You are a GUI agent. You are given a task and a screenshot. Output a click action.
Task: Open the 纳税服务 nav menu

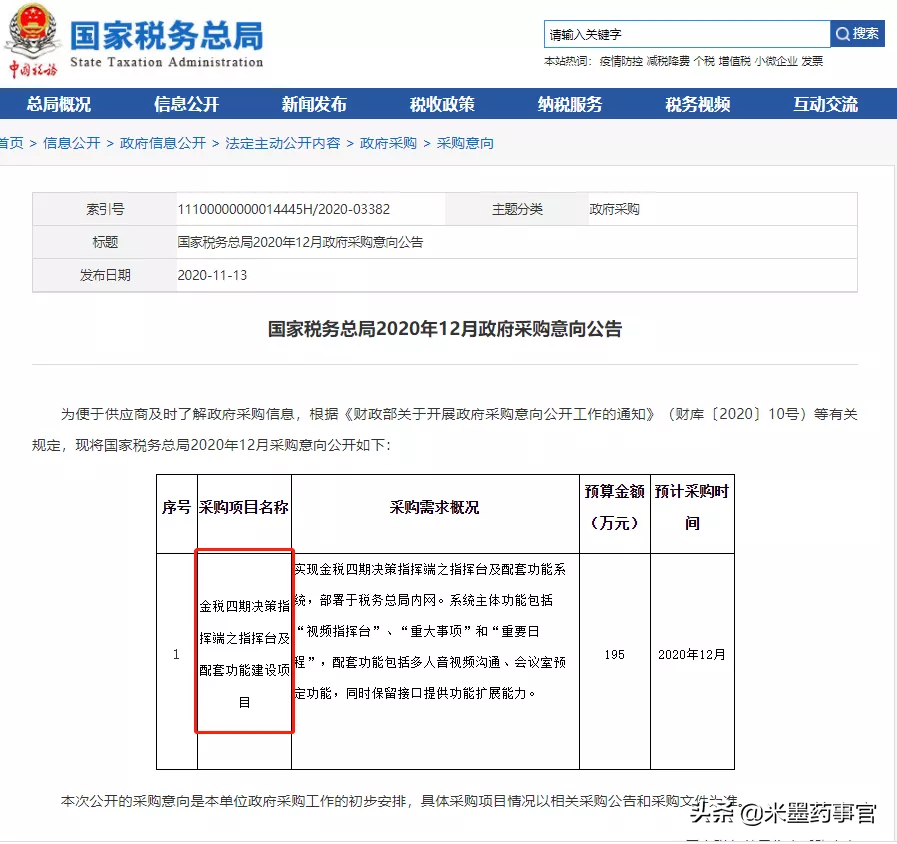click(x=570, y=104)
